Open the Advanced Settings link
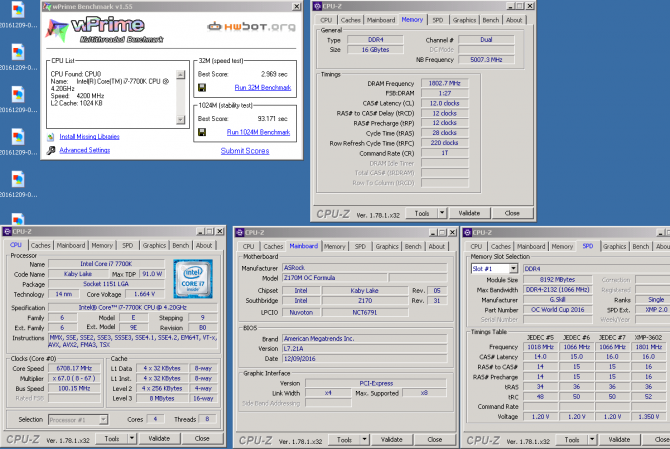 pyautogui.click(x=85, y=150)
